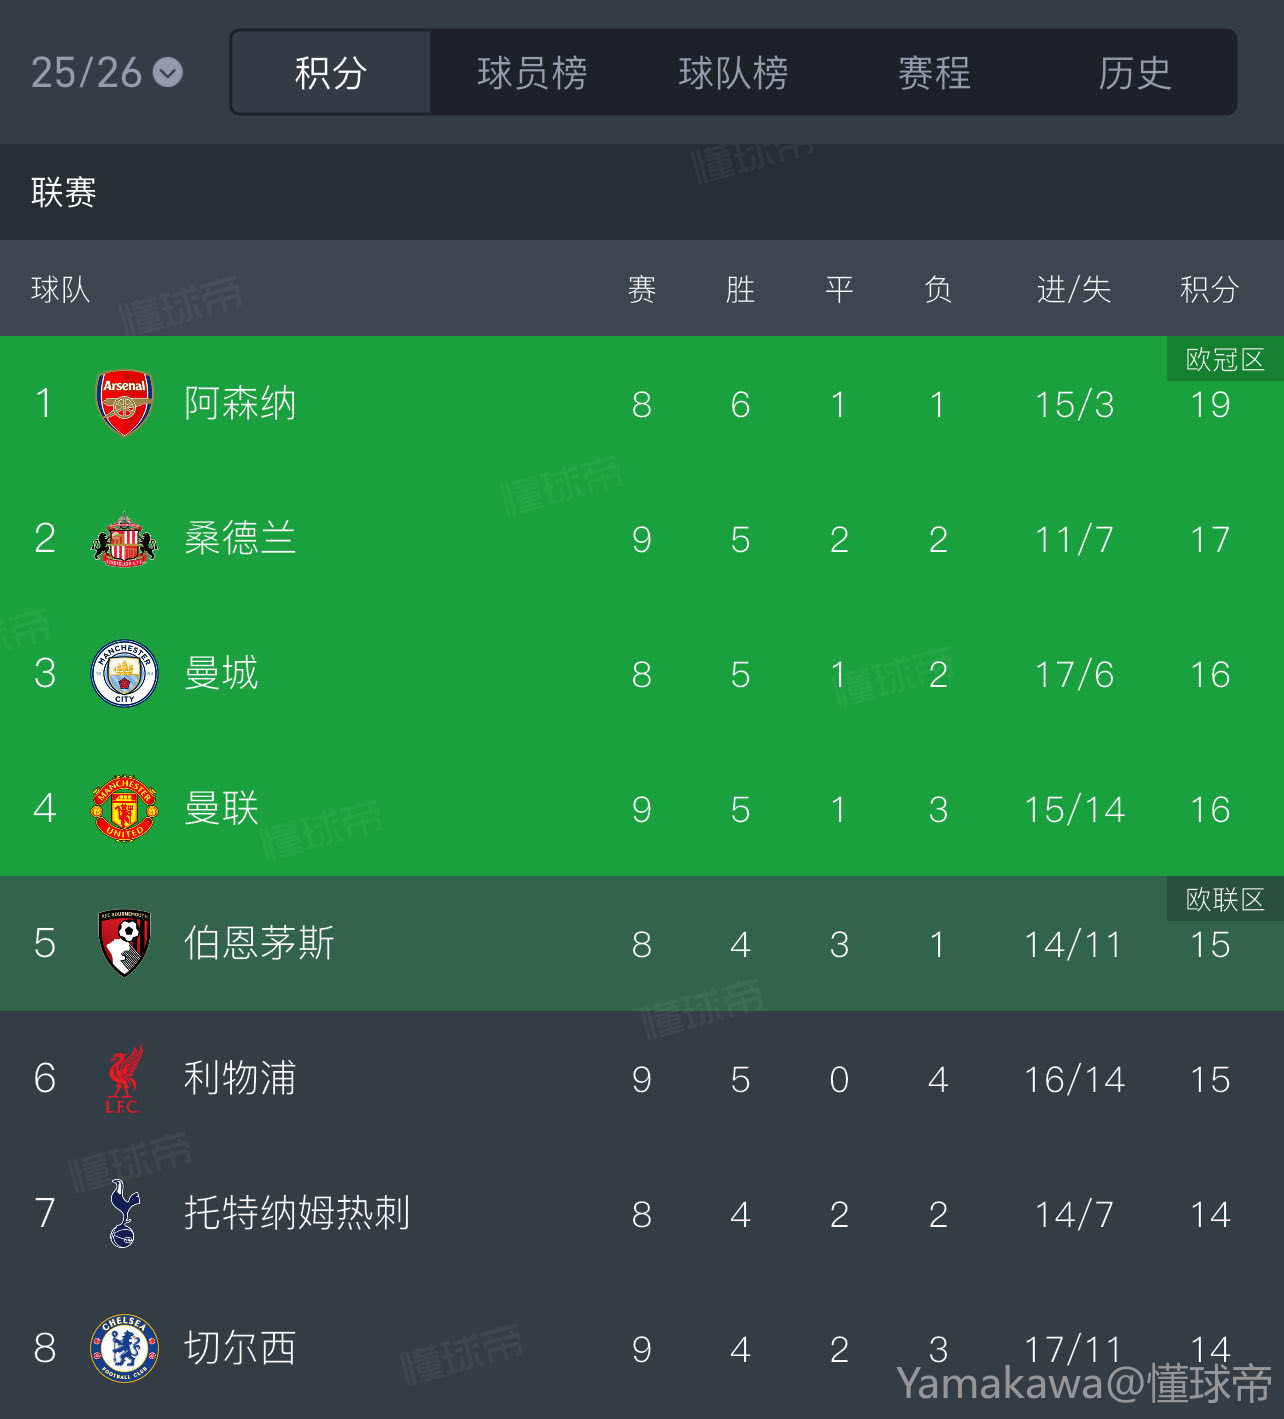Open the 赛程 tab
This screenshot has height=1419, width=1284.
click(934, 73)
